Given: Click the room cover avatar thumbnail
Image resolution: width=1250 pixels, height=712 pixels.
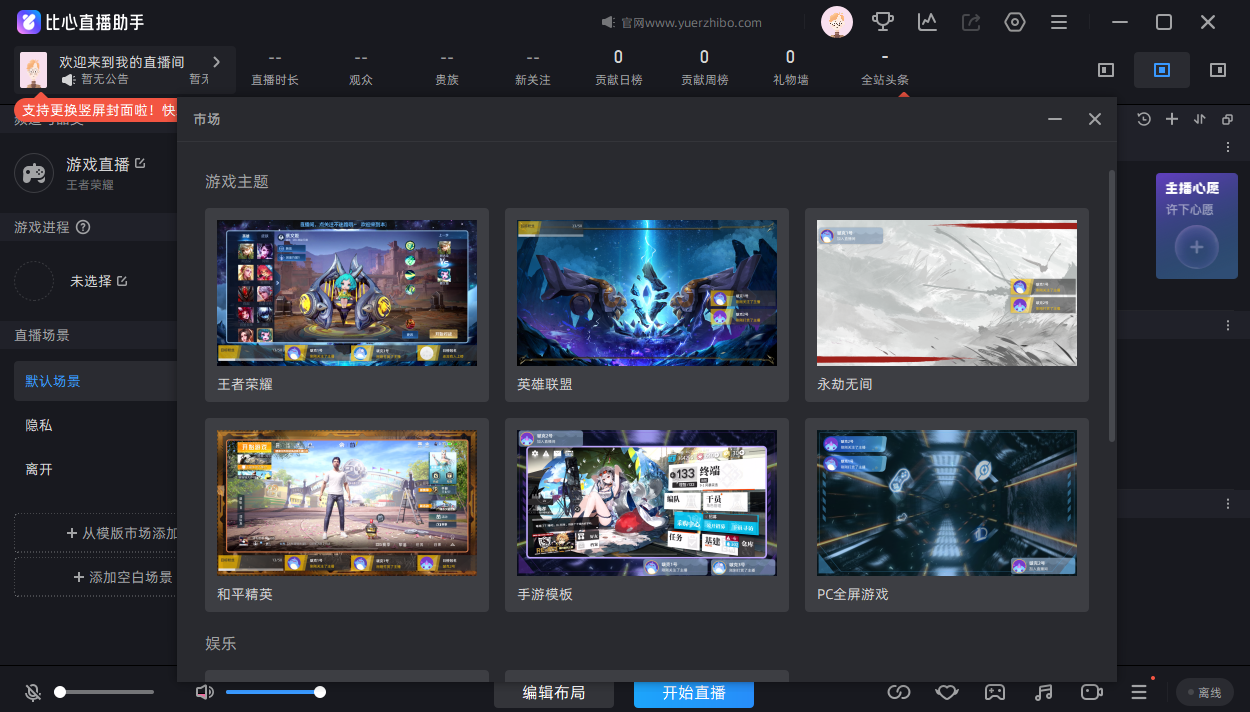Looking at the screenshot, I should point(34,70).
